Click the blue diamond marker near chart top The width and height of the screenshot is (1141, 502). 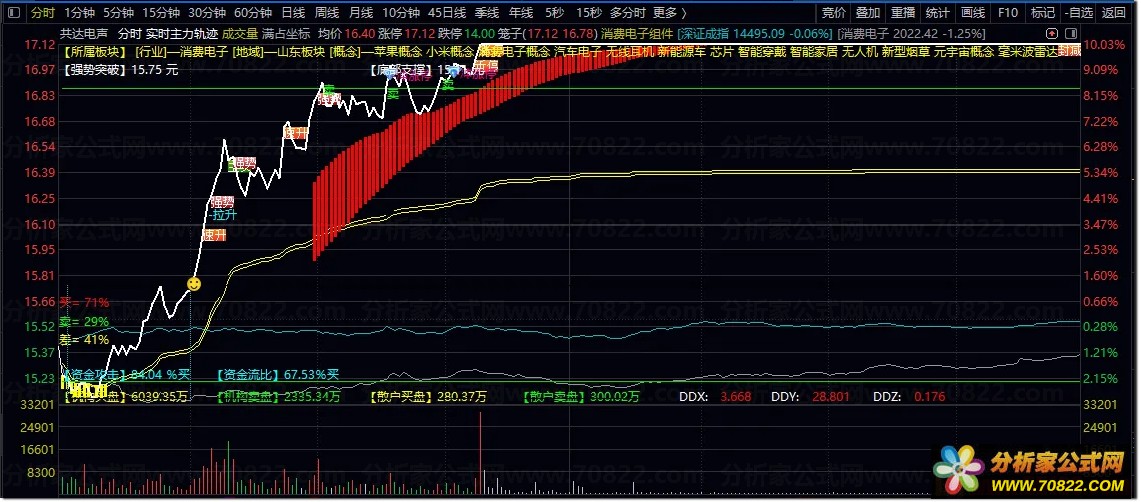click(455, 70)
